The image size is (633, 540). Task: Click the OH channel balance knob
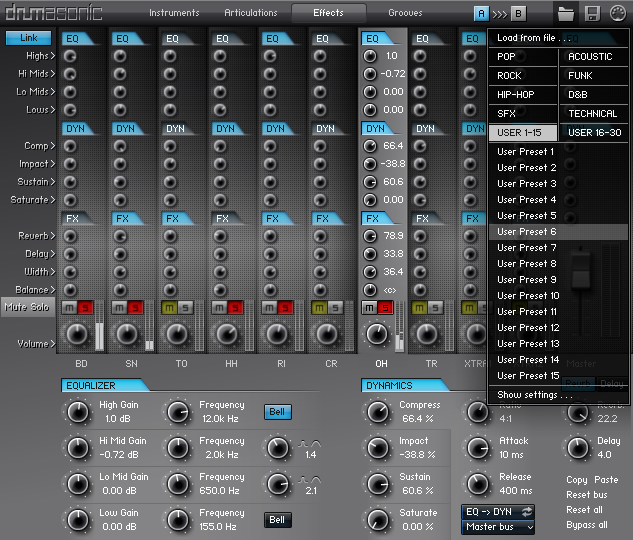click(370, 290)
